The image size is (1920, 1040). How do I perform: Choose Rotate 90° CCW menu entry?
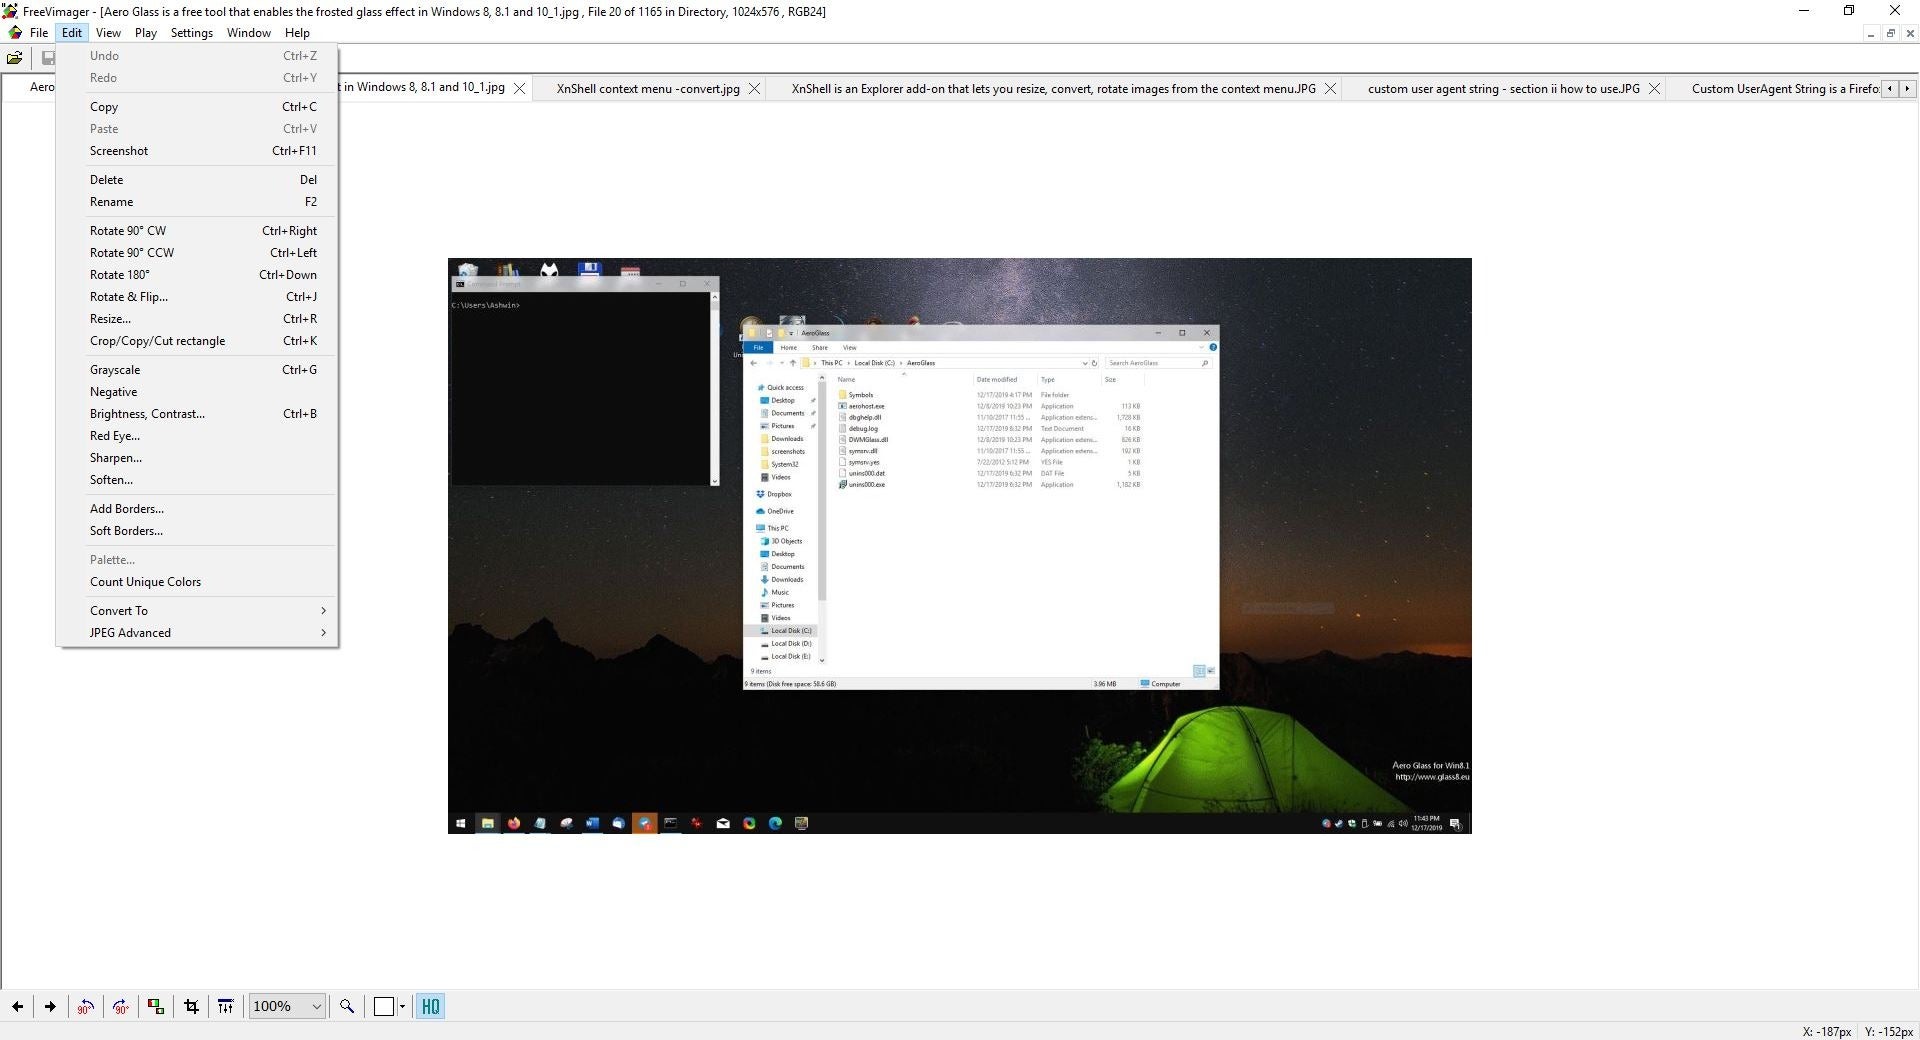[x=198, y=253]
